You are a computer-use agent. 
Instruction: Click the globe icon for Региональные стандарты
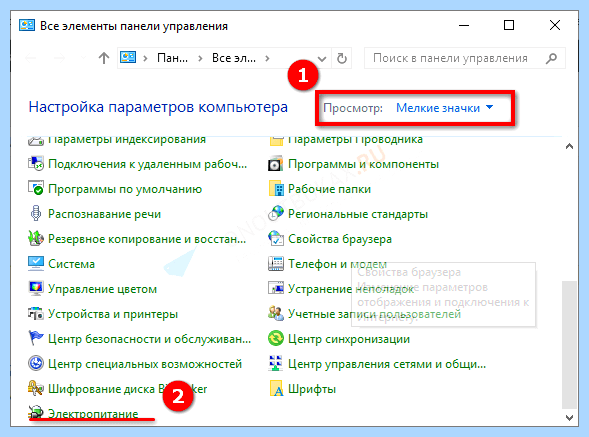tap(276, 213)
